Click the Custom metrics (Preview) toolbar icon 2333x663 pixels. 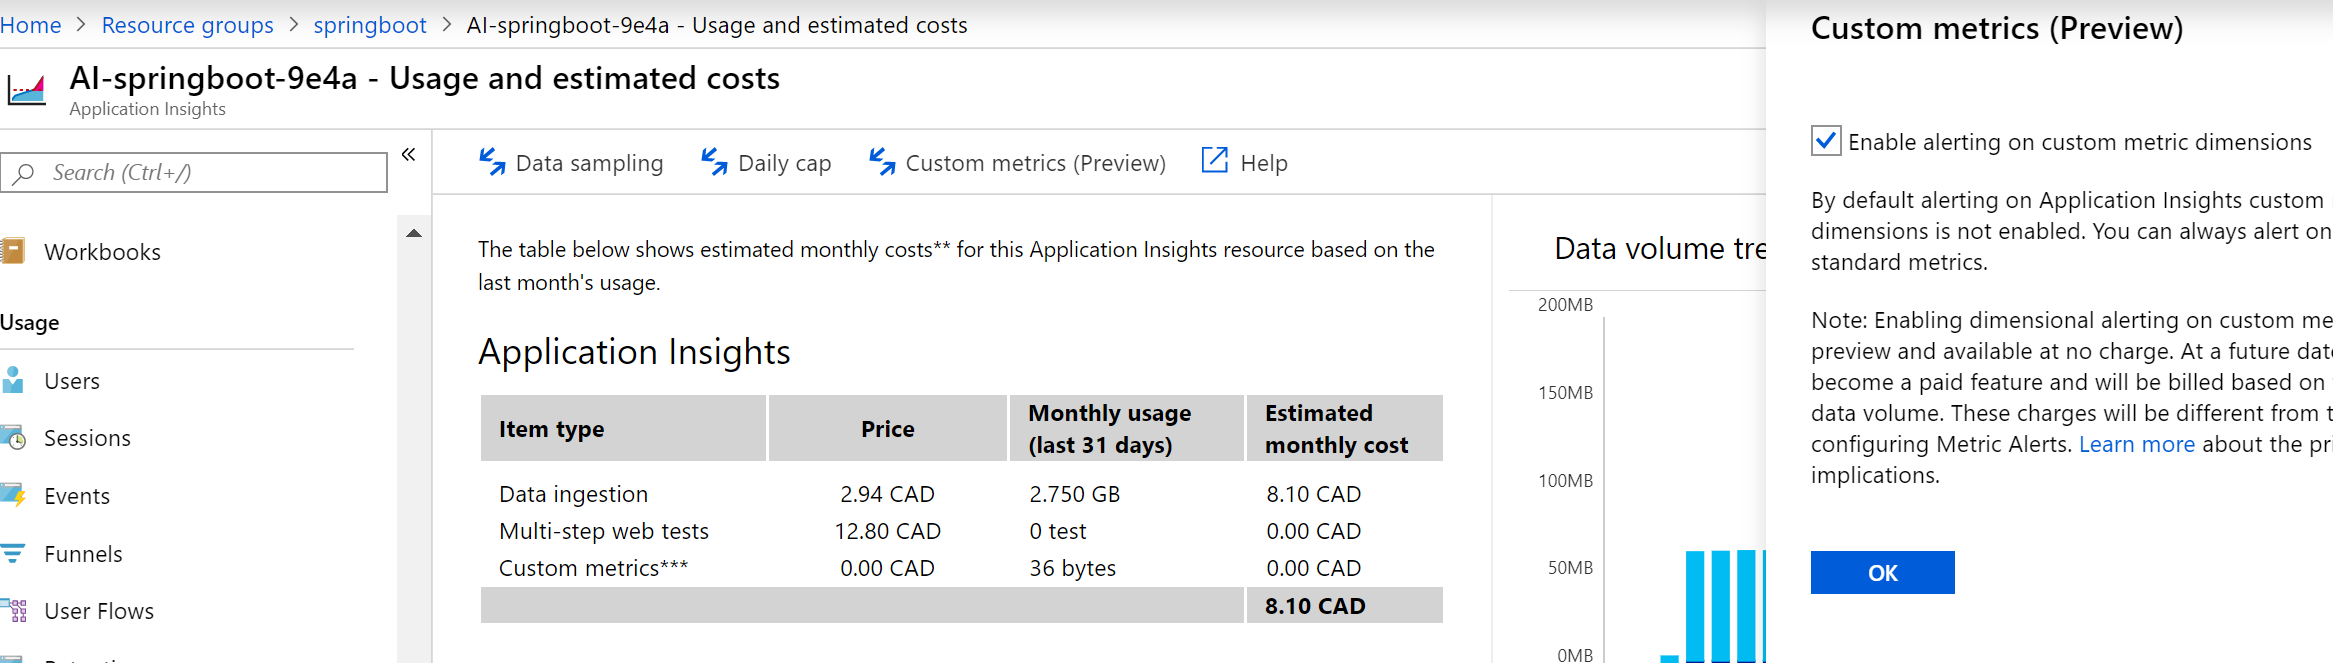882,162
